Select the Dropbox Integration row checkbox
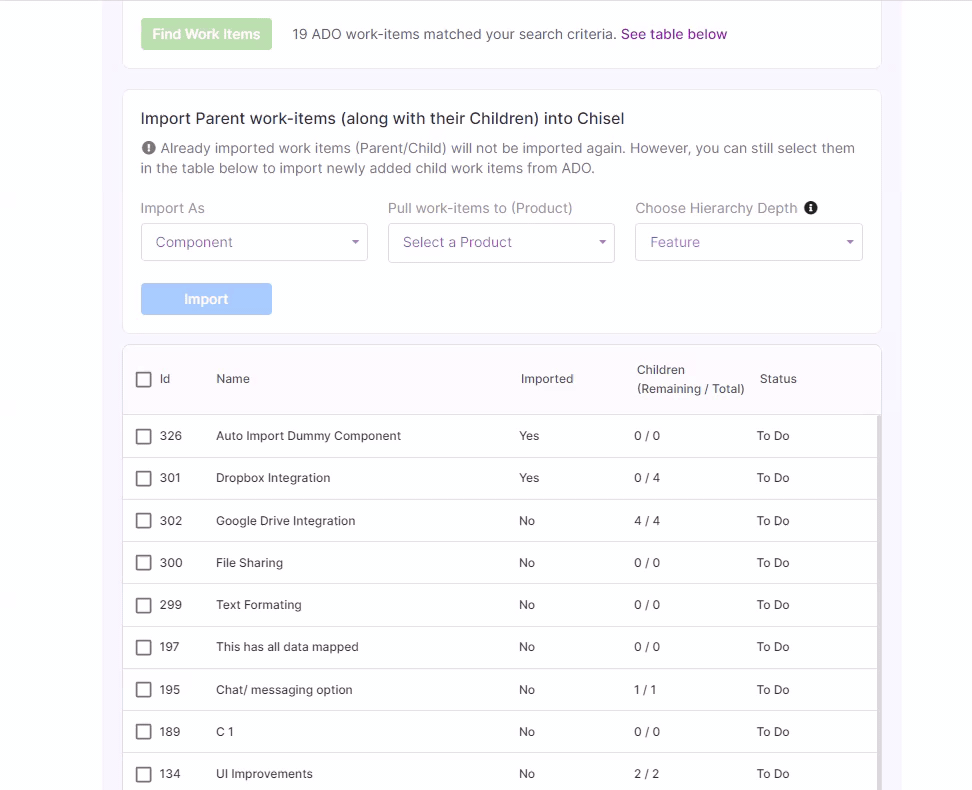The image size is (972, 790). pyautogui.click(x=143, y=479)
